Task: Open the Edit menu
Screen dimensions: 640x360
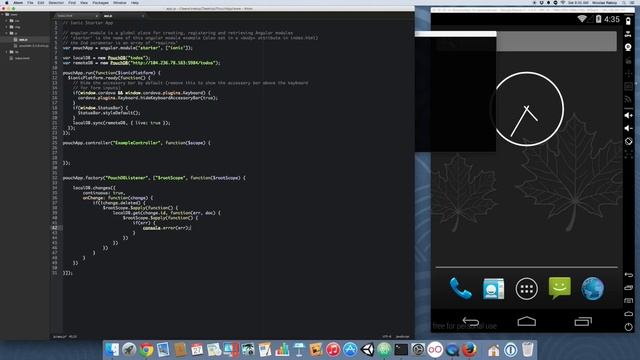Action: [x=41, y=2]
